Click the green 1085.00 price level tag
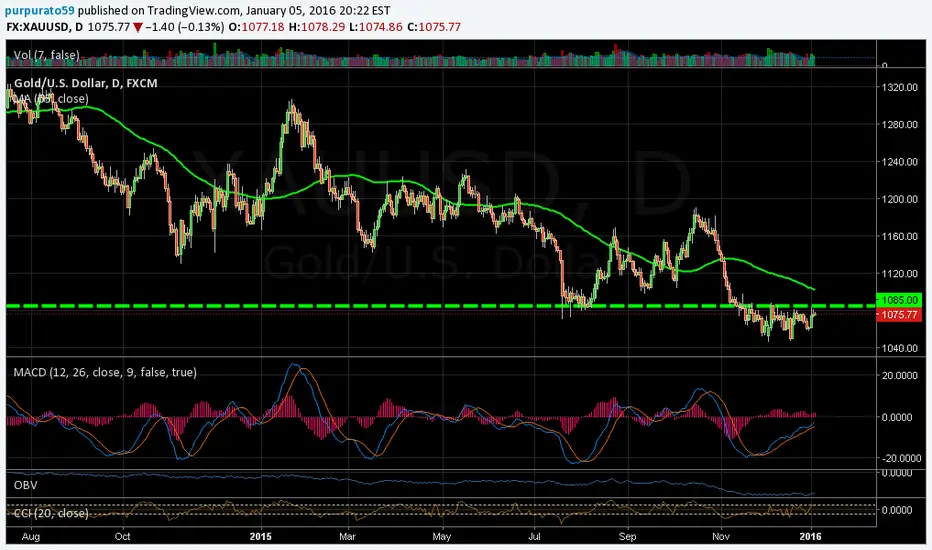This screenshot has width=932, height=550. pyautogui.click(x=899, y=300)
